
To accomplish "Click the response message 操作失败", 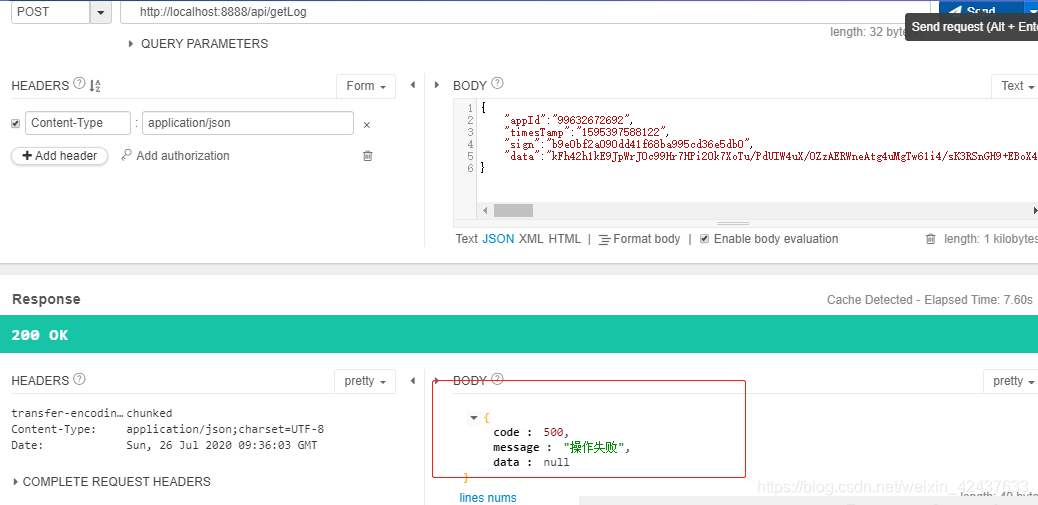I will tap(593, 447).
